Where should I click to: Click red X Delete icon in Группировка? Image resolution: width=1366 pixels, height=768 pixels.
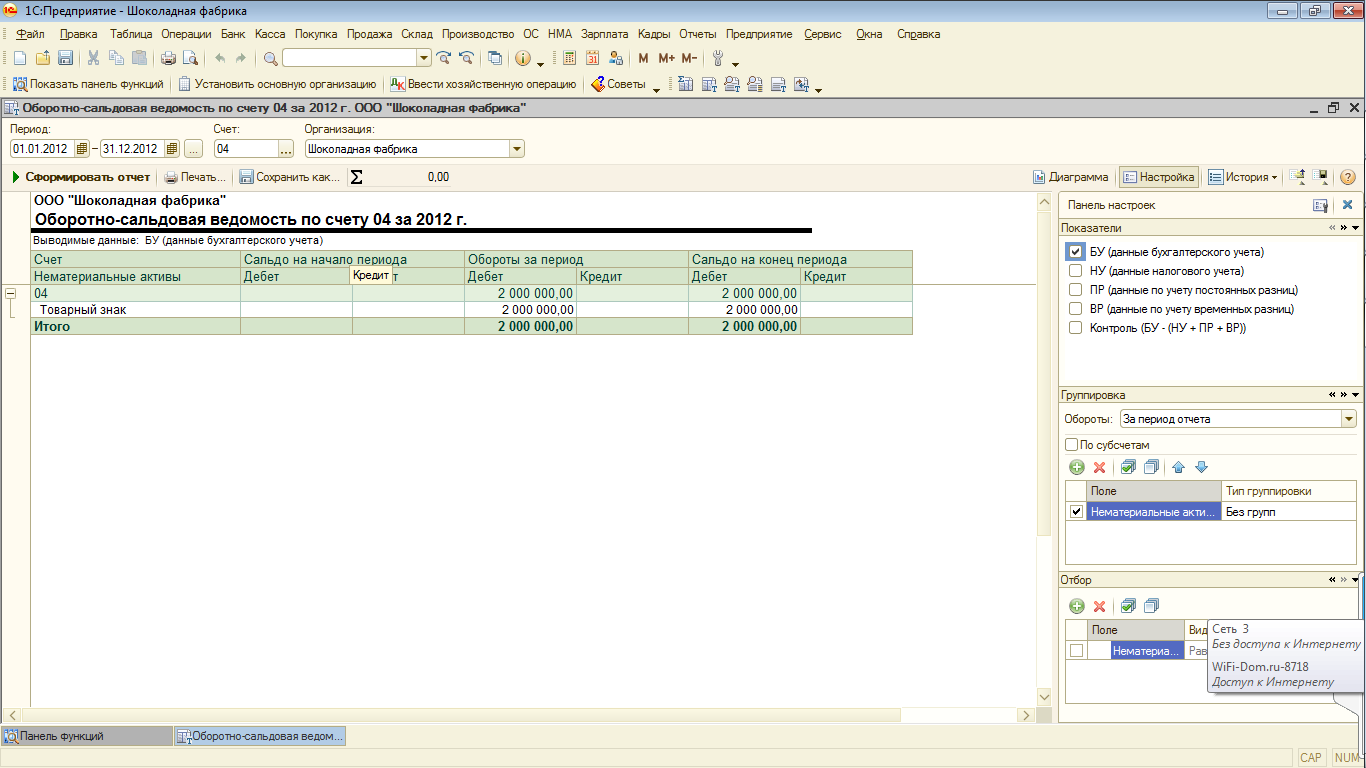pos(1099,467)
